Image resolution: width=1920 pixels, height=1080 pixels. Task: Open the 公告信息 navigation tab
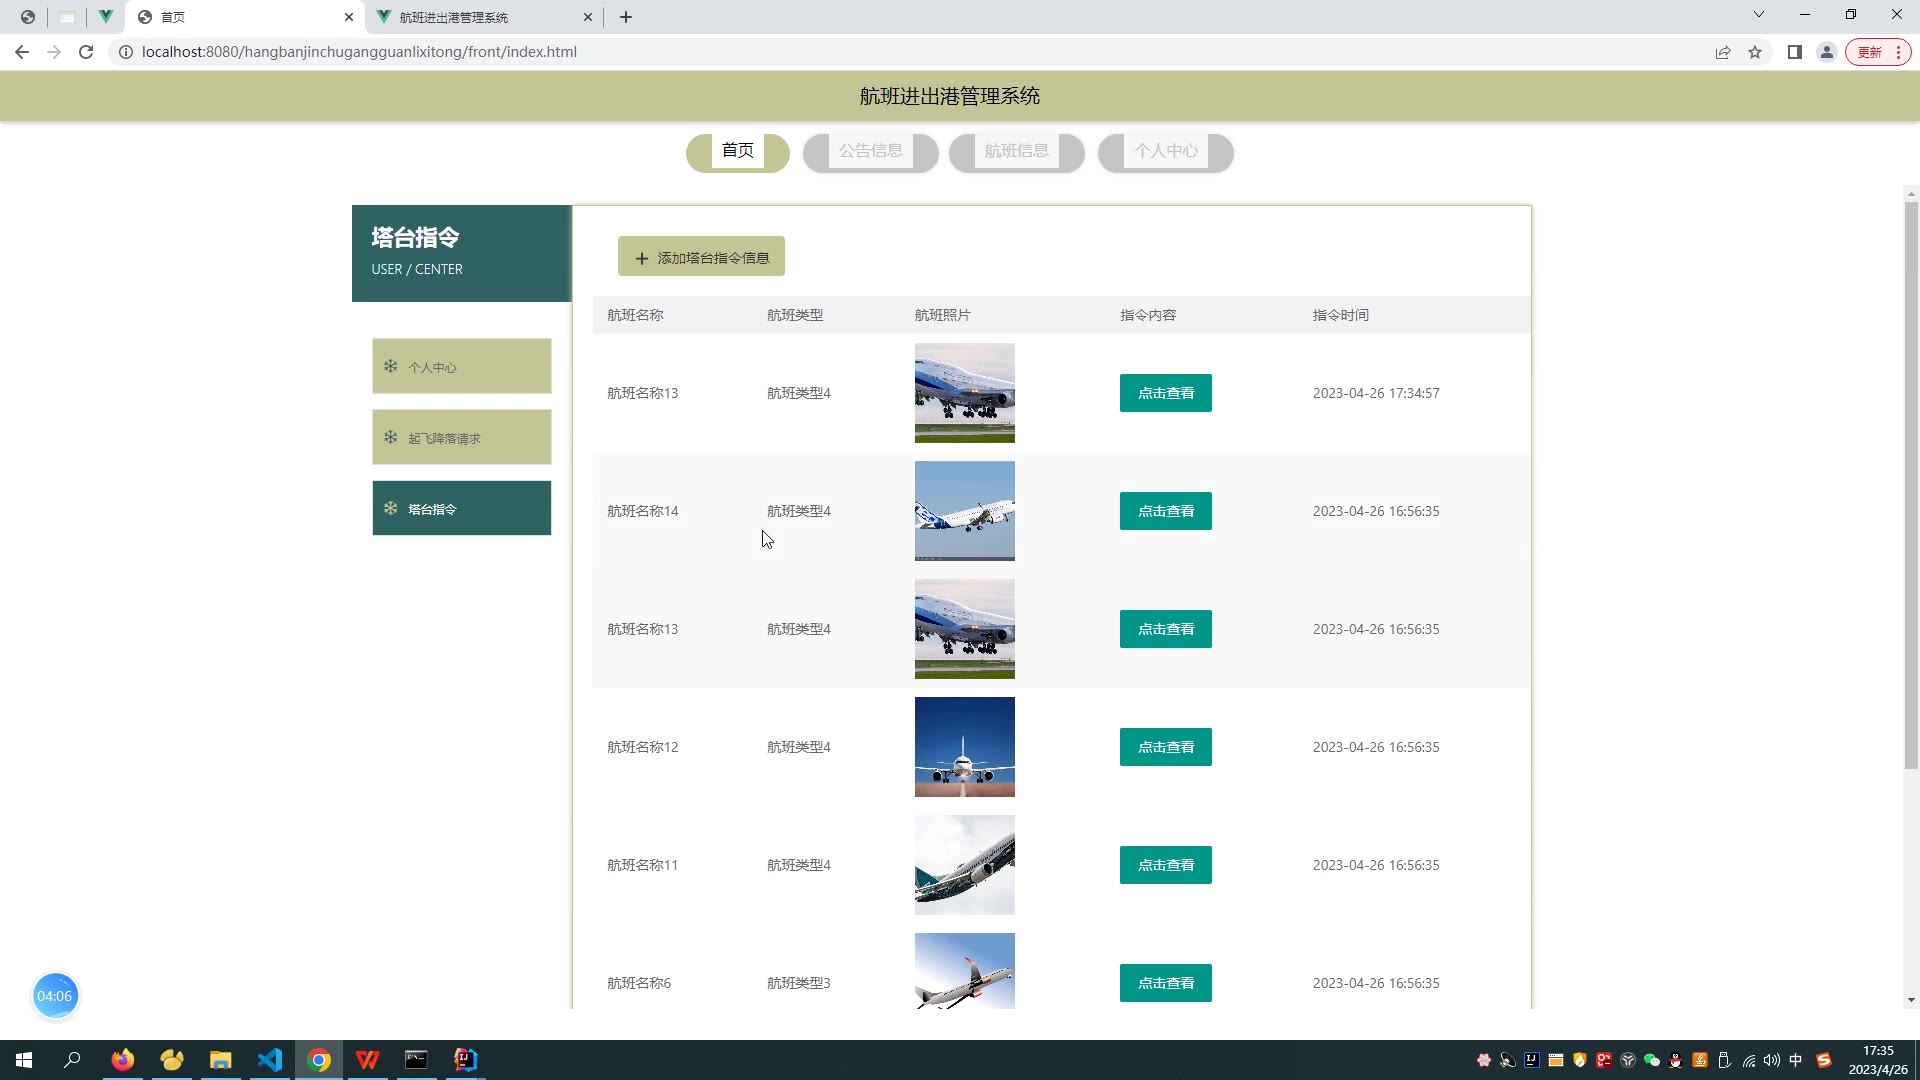[x=870, y=151]
